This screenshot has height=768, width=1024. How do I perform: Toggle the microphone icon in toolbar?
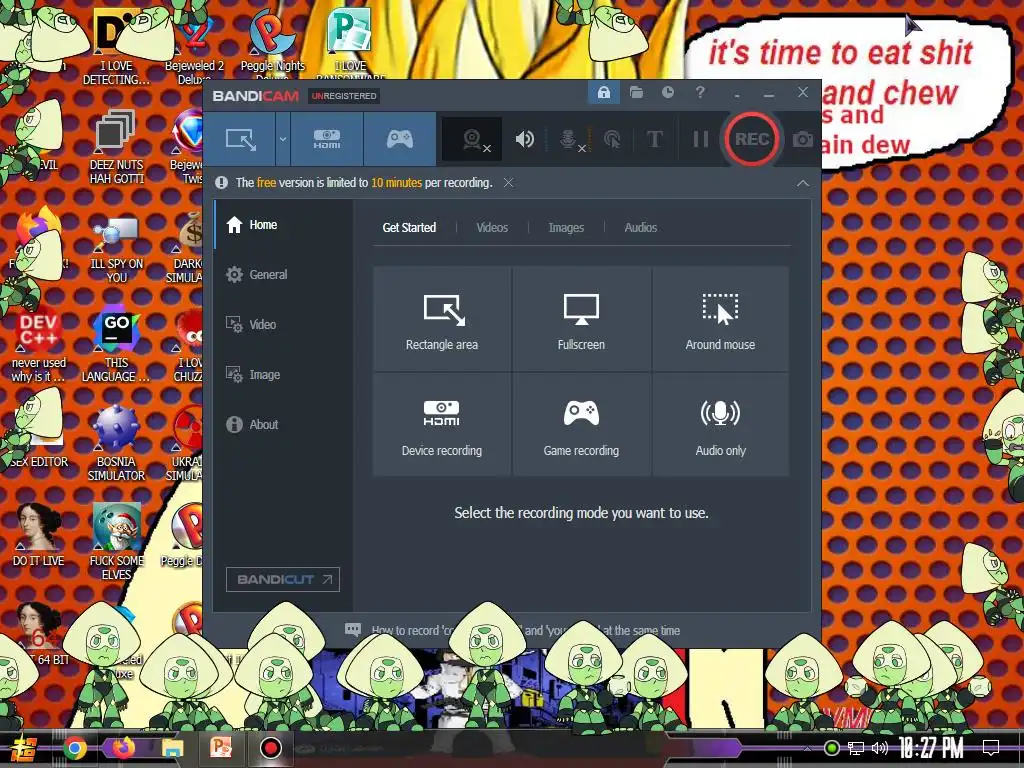click(x=568, y=139)
